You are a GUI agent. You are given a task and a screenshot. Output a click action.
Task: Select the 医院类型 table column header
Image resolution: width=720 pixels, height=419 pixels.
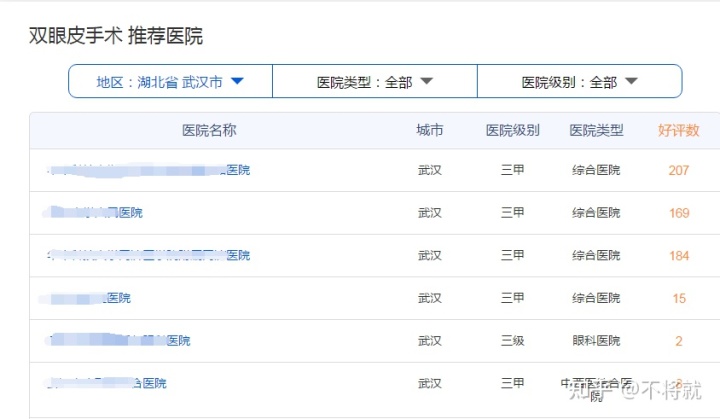pyautogui.click(x=596, y=131)
